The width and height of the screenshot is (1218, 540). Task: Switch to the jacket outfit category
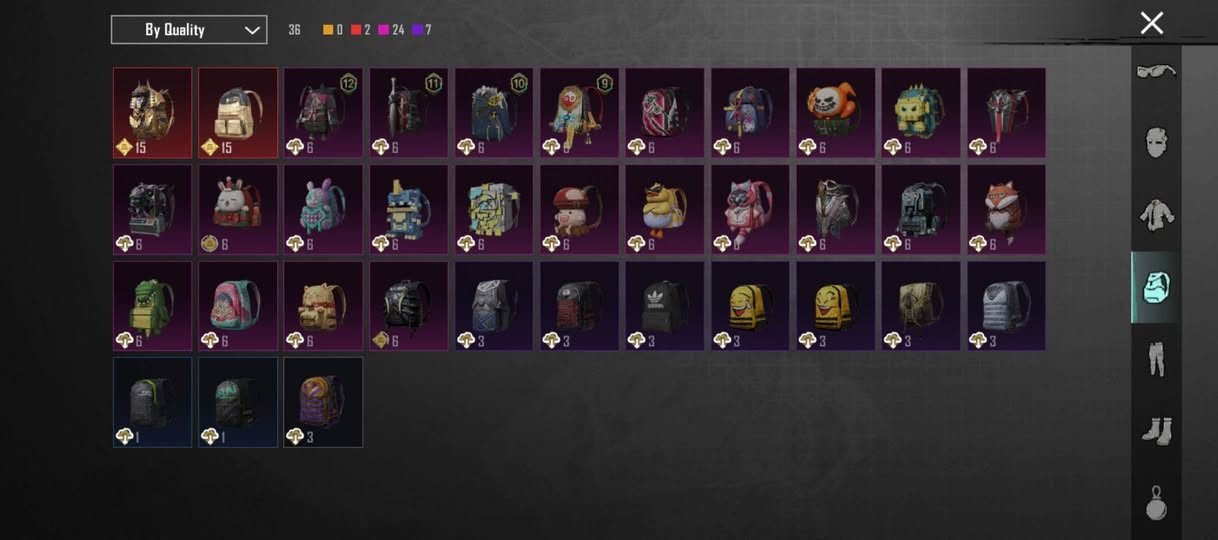tap(1156, 215)
